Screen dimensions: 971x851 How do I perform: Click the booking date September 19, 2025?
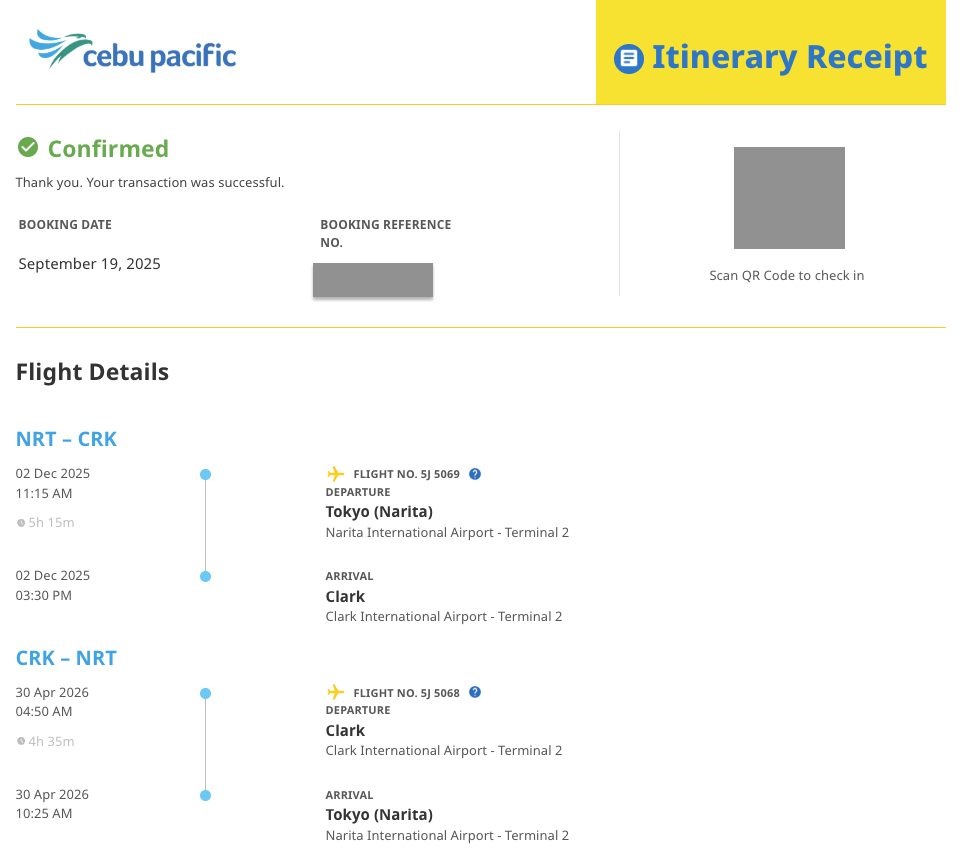pyautogui.click(x=89, y=264)
